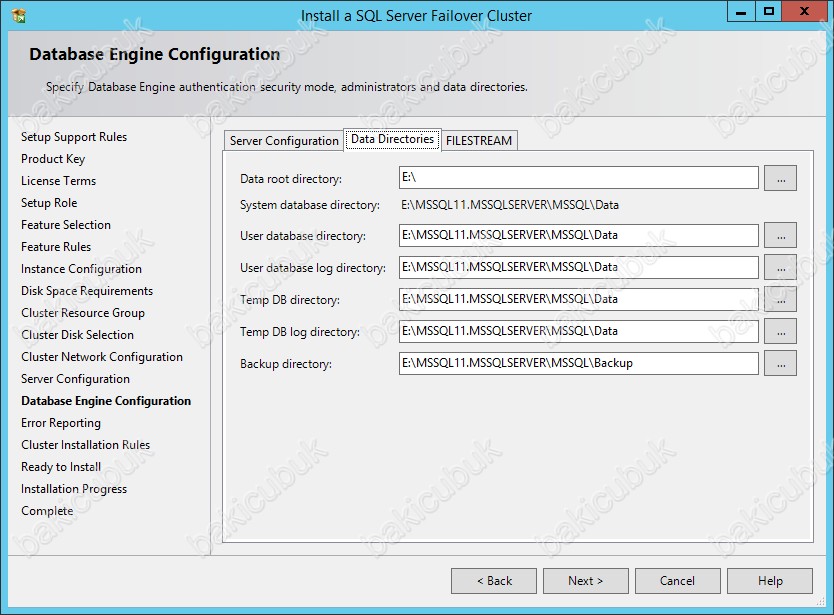Browse for Temp DB log directory

[780, 331]
